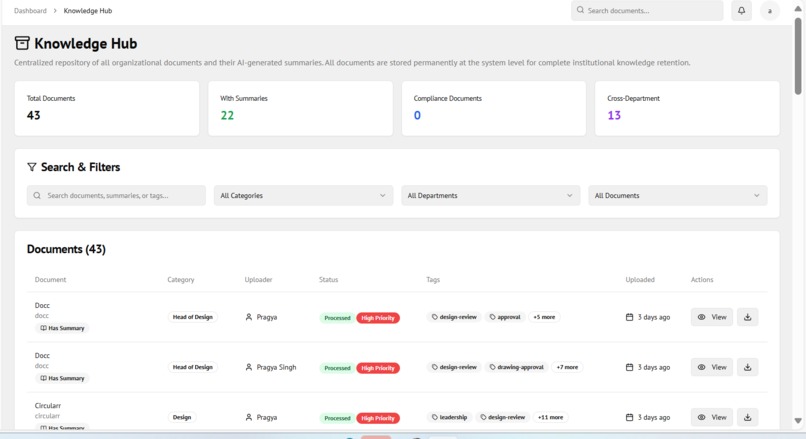Click High Priority badge in Circularr row
The image size is (806, 439).
coord(378,418)
